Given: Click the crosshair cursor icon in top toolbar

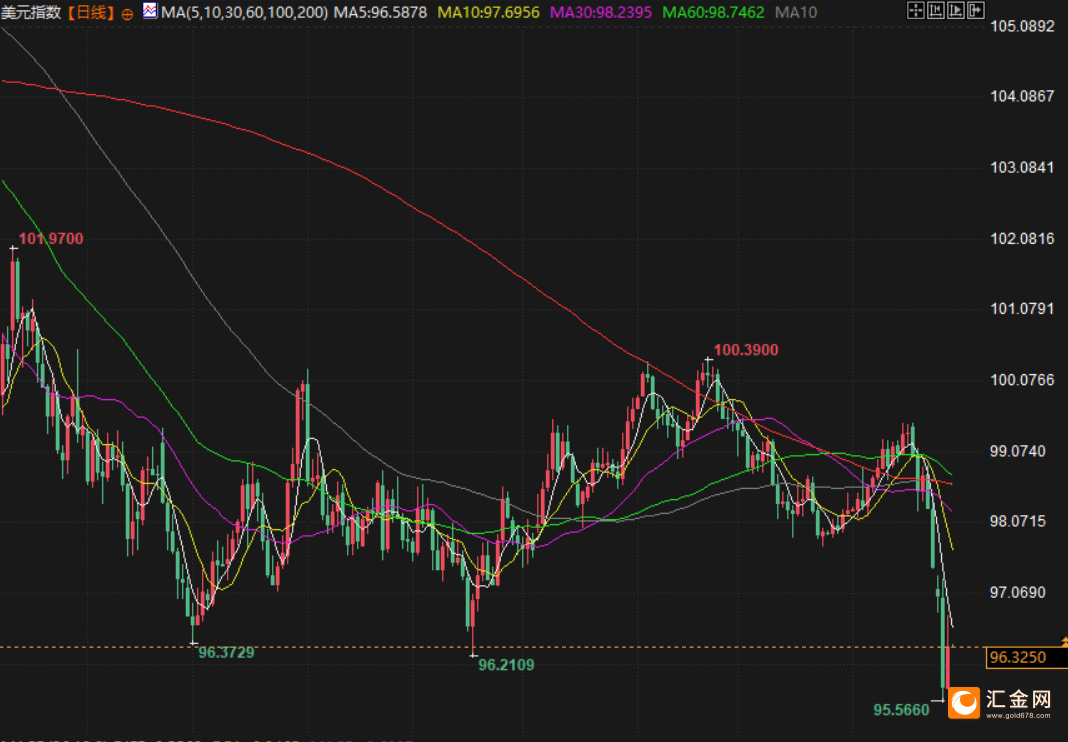Looking at the screenshot, I should [916, 10].
